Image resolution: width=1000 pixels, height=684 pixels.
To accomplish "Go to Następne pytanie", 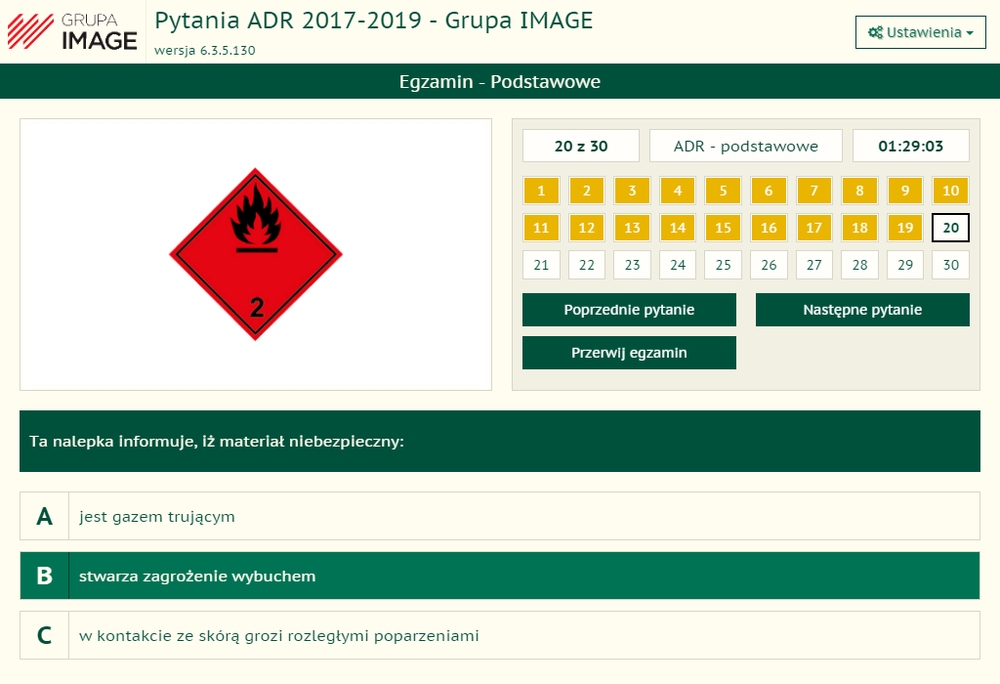I will (862, 310).
